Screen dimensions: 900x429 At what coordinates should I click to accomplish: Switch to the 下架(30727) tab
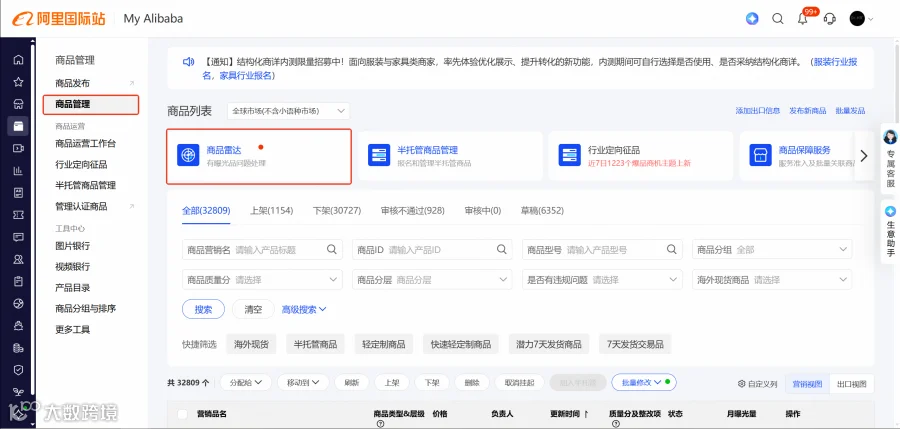[337, 211]
